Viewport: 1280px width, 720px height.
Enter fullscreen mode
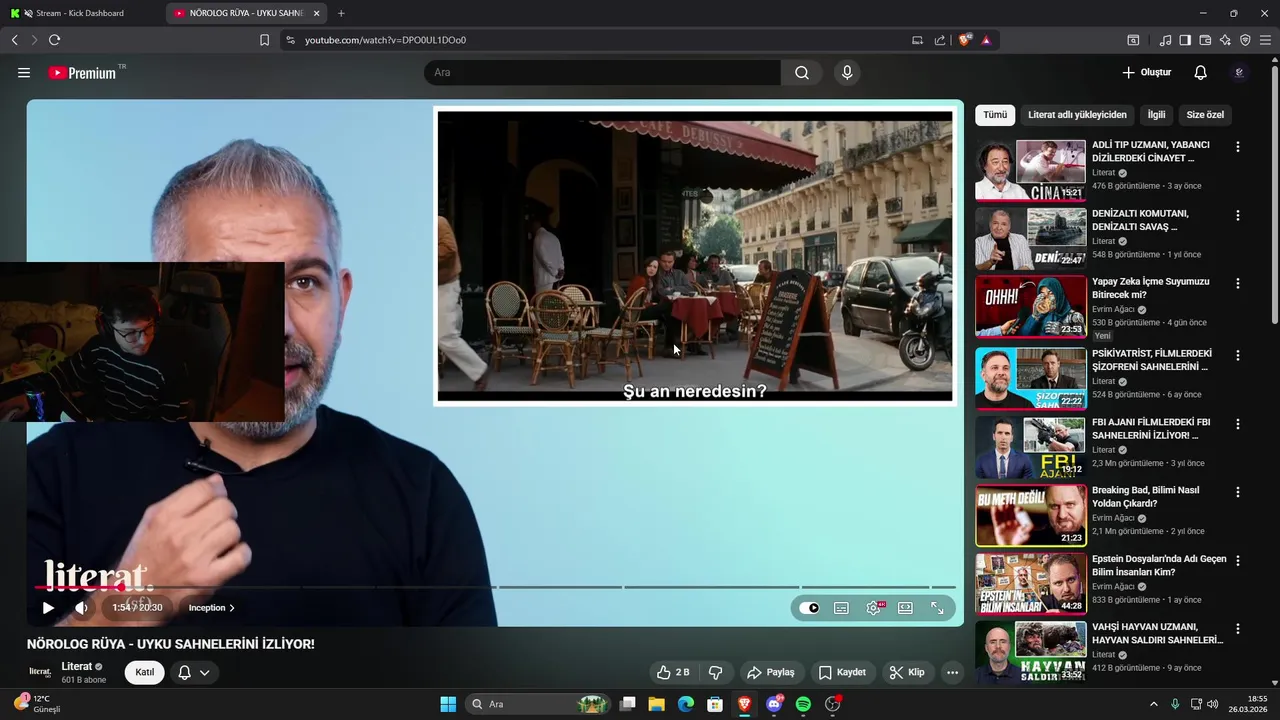[937, 607]
